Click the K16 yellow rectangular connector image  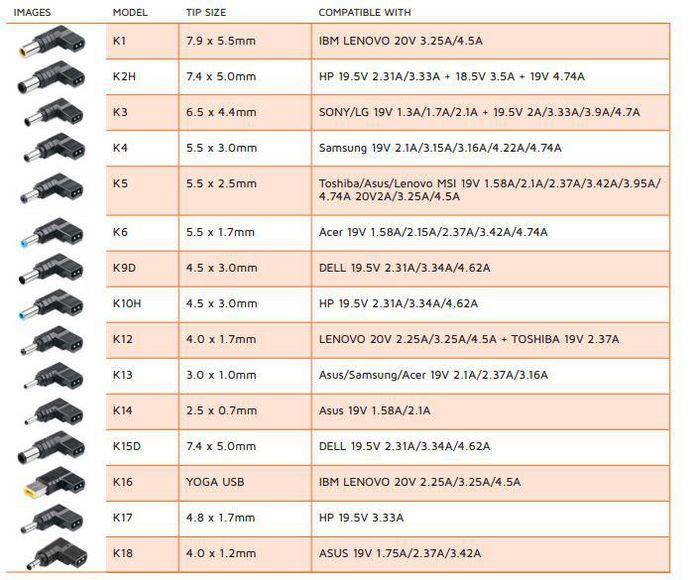click(x=54, y=484)
